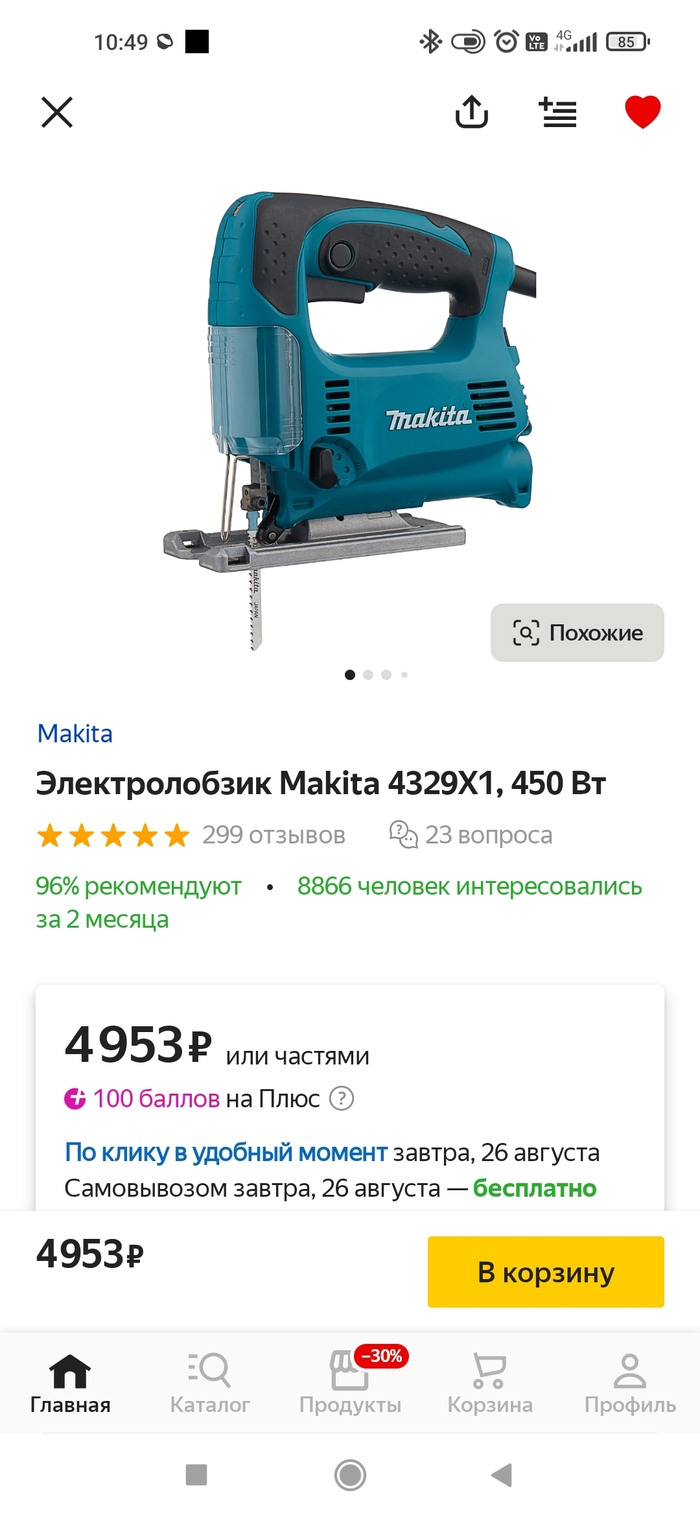Toggle the red heart favorite icon
Screen dimensions: 700x1517
tap(643, 112)
